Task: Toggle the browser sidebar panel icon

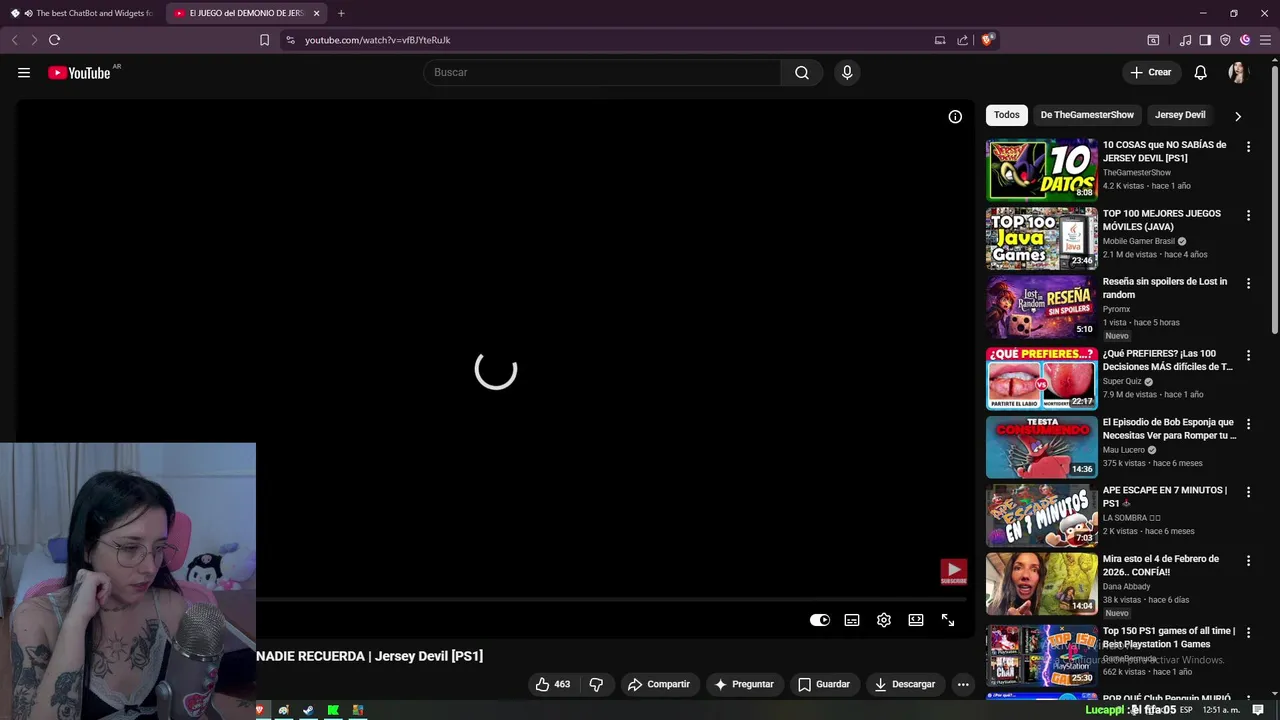Action: click(x=1205, y=40)
